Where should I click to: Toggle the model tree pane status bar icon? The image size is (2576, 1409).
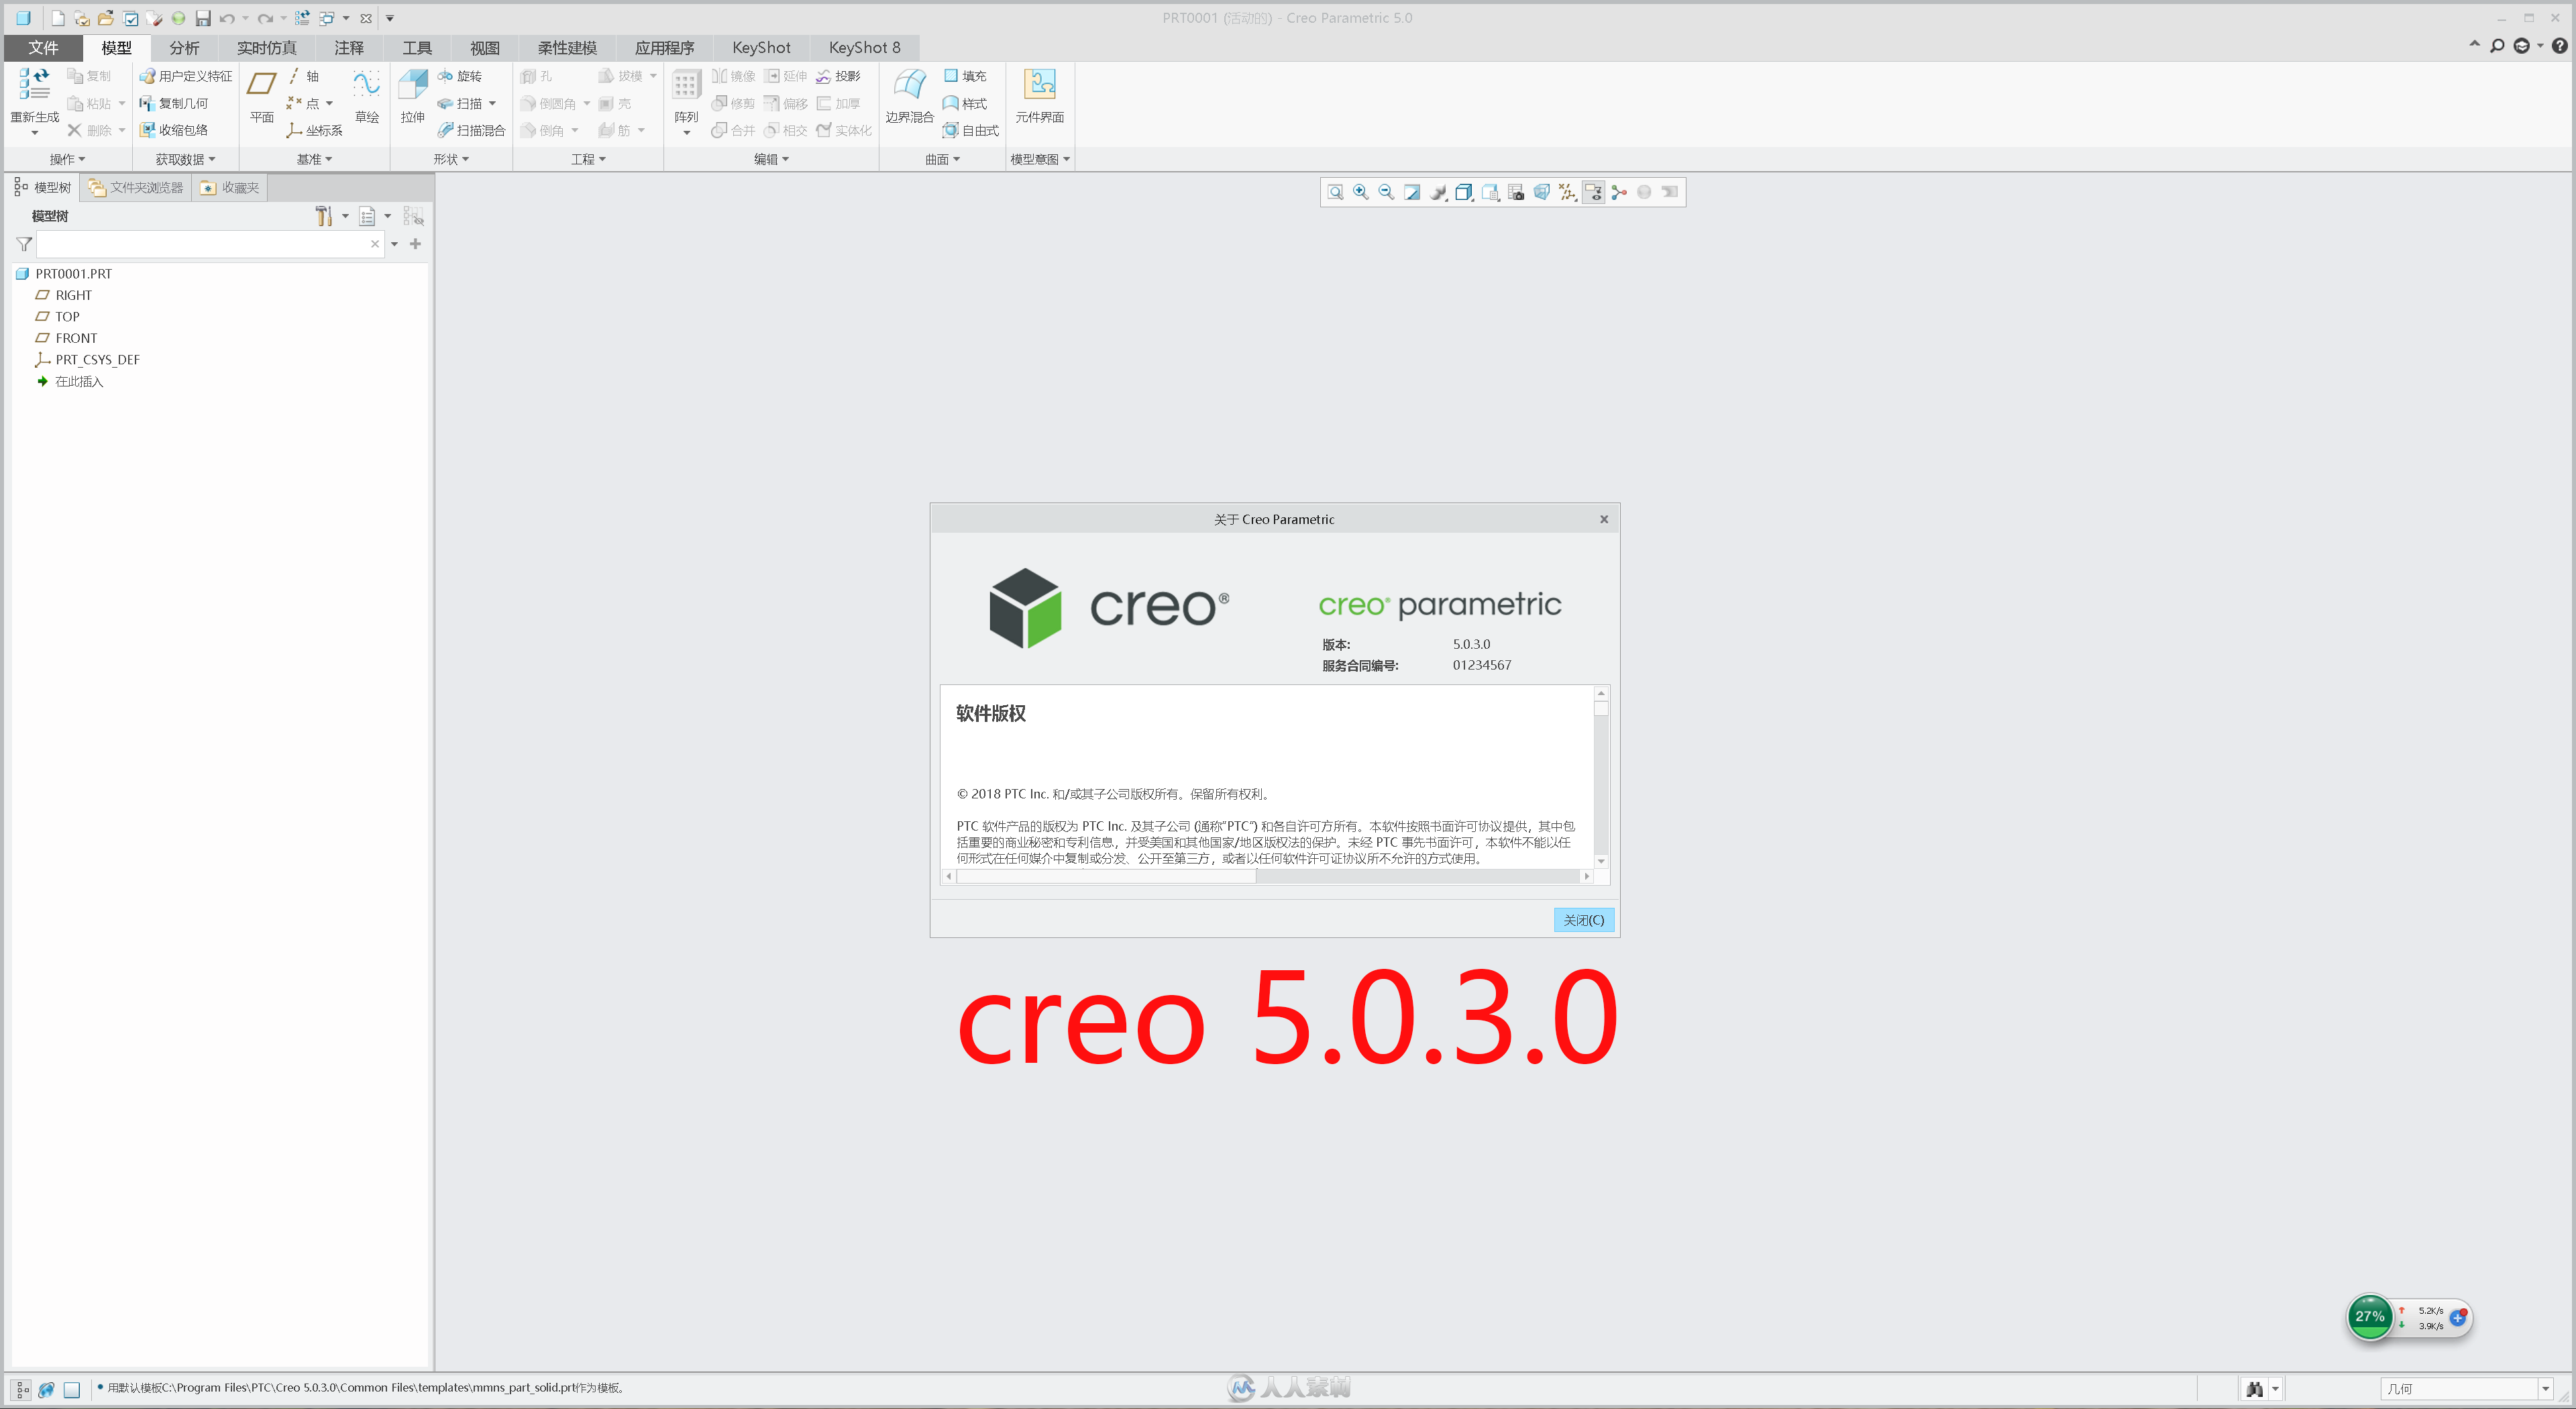[x=21, y=1389]
